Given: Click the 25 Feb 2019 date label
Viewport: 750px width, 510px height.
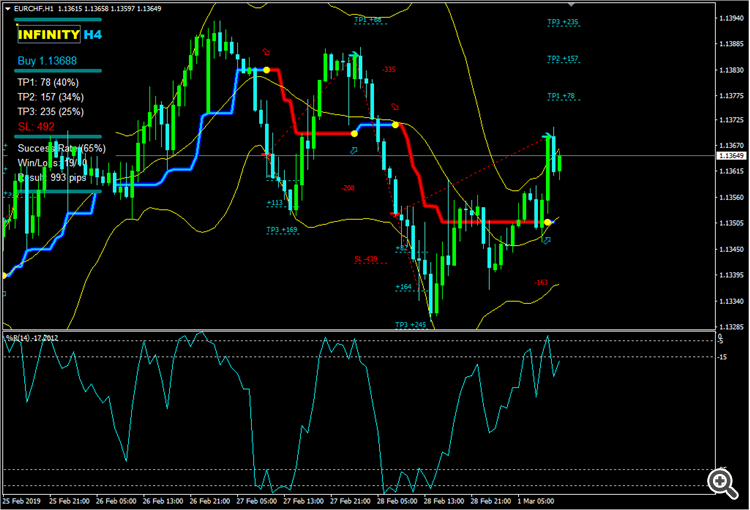Looking at the screenshot, I should tap(22, 501).
